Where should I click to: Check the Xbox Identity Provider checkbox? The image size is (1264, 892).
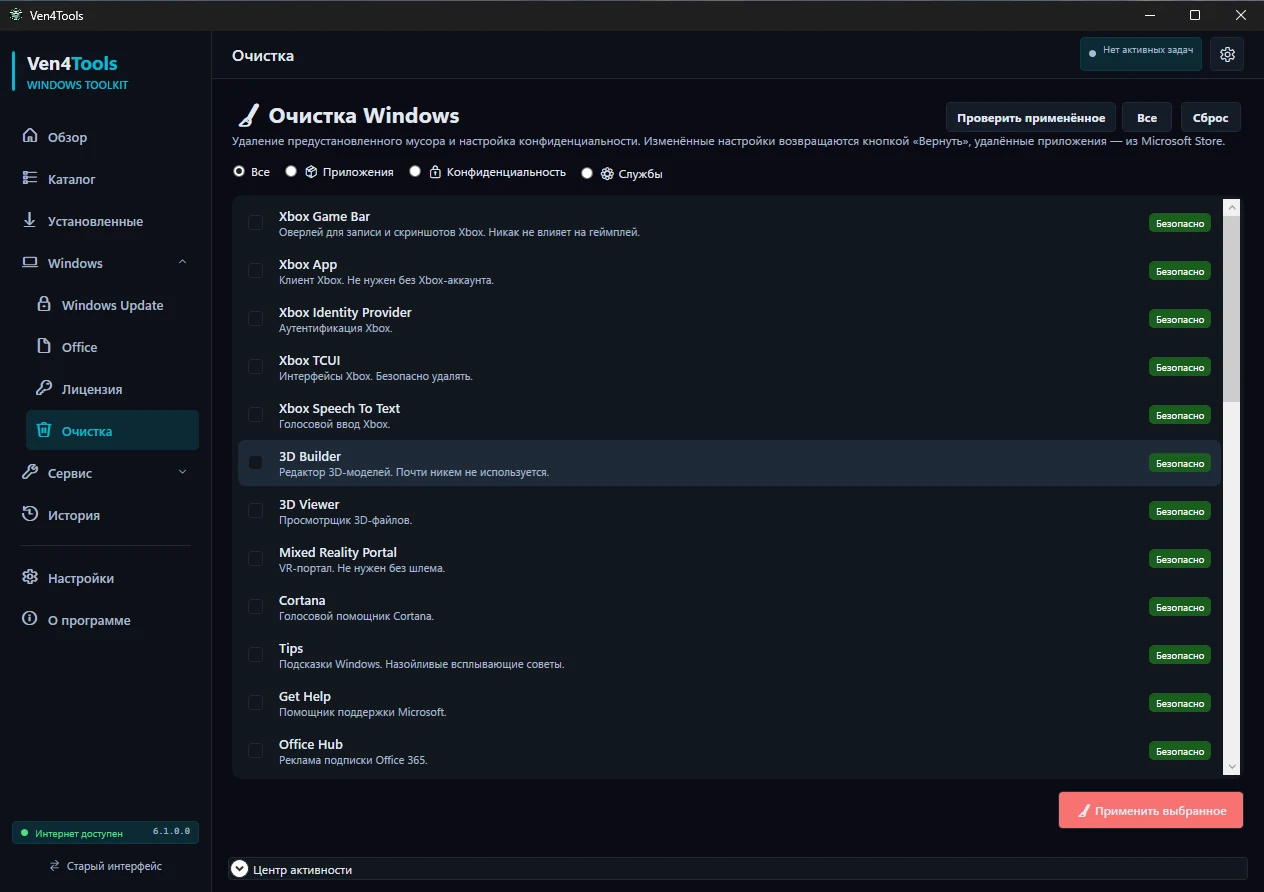(x=256, y=318)
